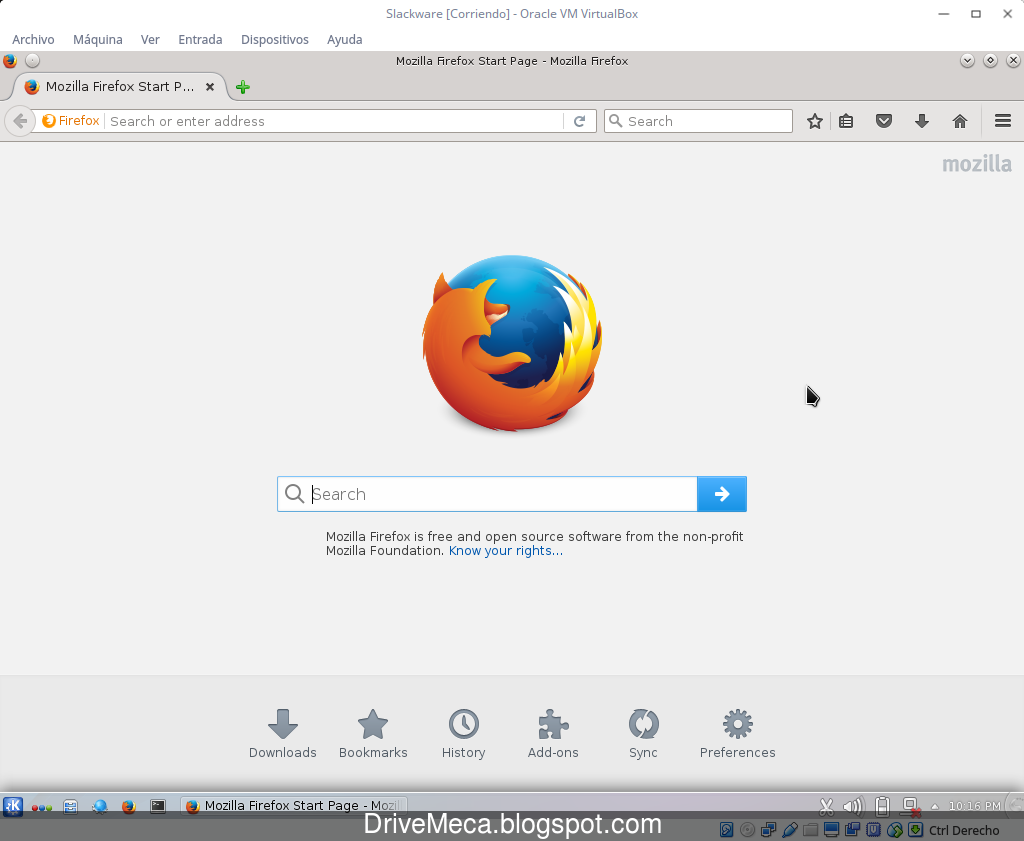Image resolution: width=1024 pixels, height=841 pixels.
Task: Expand the system tray arrow
Action: coord(933,805)
